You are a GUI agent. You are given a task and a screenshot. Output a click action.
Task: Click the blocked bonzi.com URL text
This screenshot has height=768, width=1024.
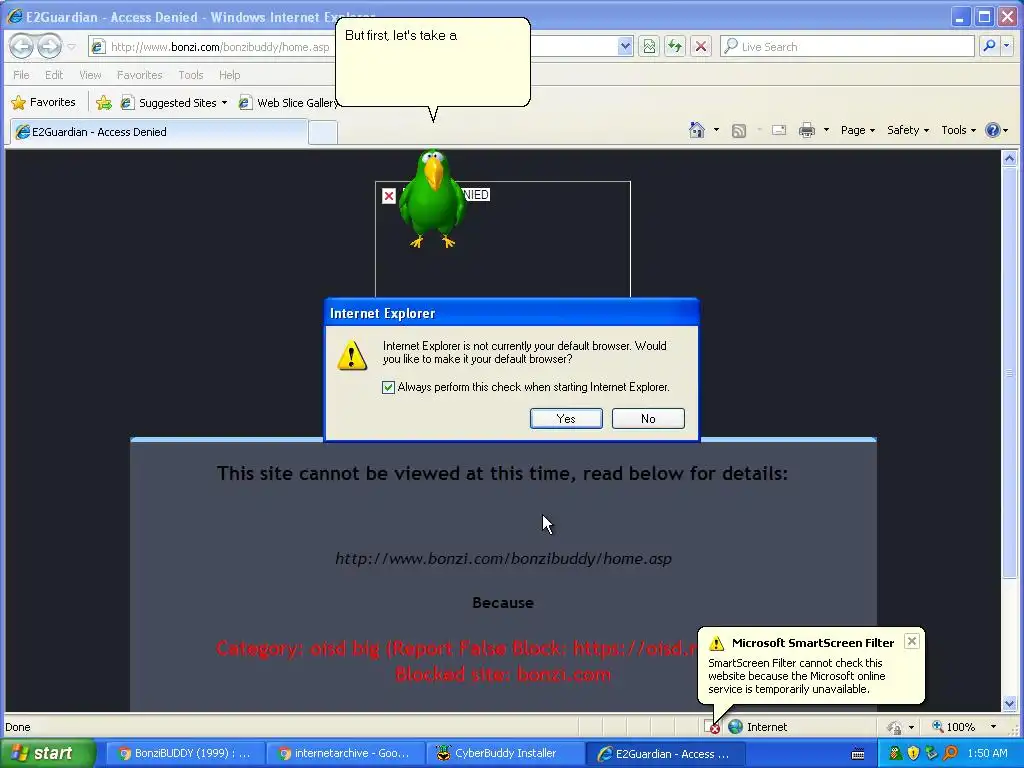click(x=503, y=559)
